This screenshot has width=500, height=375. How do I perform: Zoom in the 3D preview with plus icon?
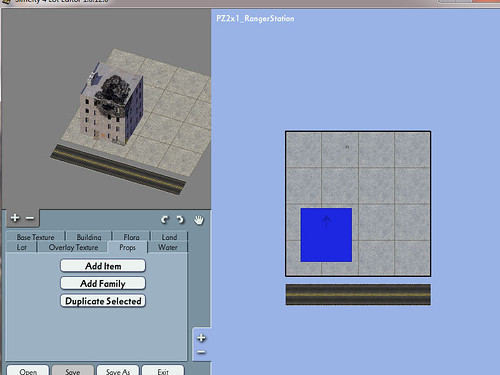coord(15,218)
